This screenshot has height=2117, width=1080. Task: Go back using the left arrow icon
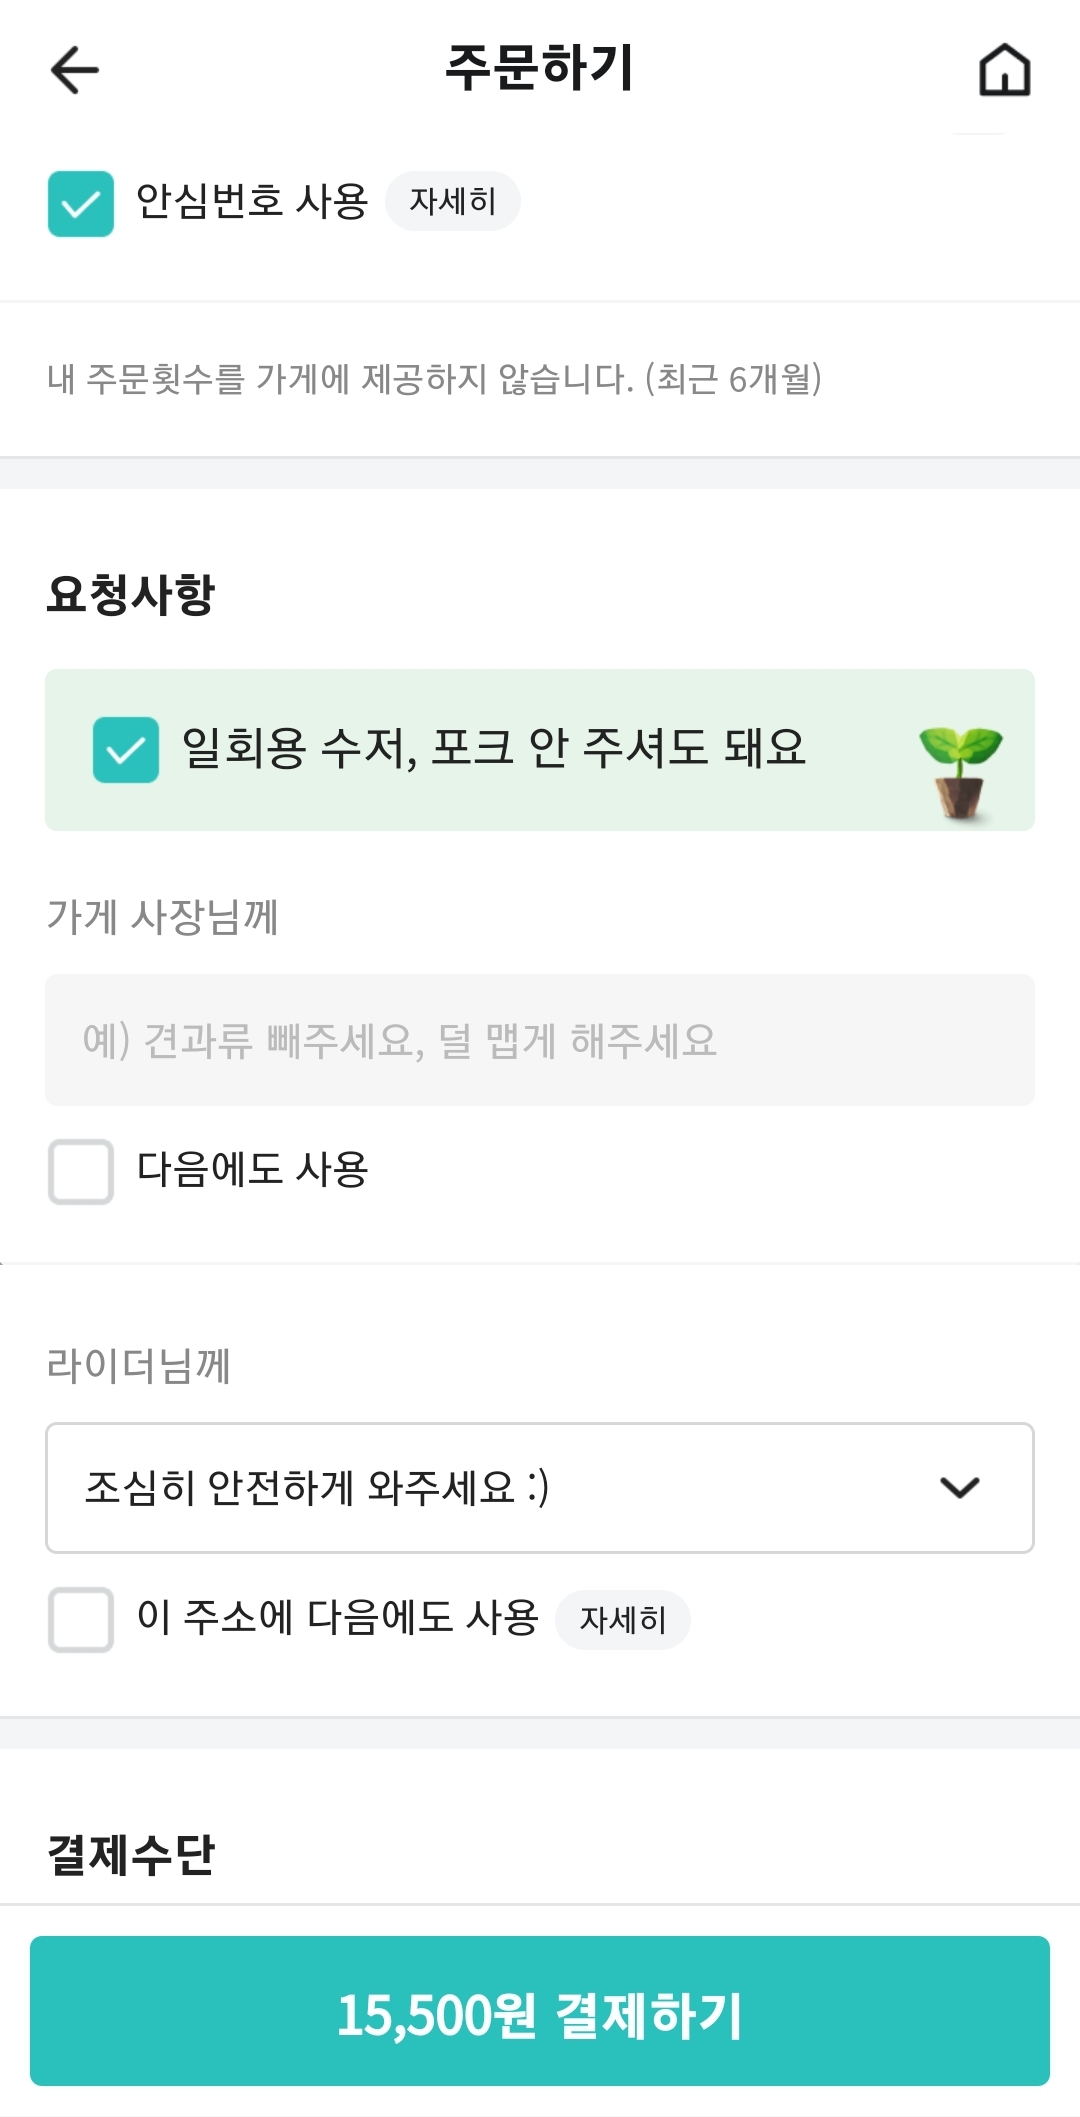[75, 70]
